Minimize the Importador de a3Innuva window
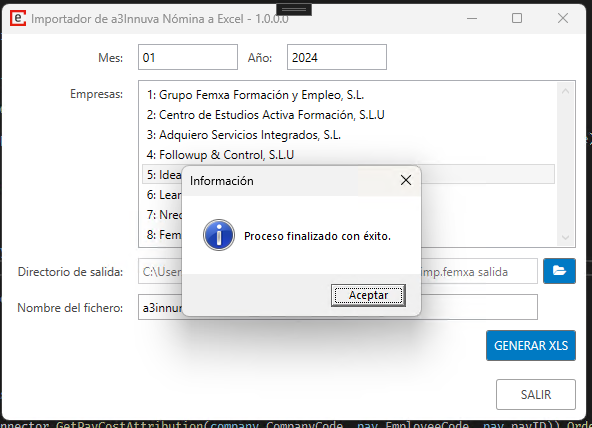The image size is (592, 428). click(x=472, y=18)
